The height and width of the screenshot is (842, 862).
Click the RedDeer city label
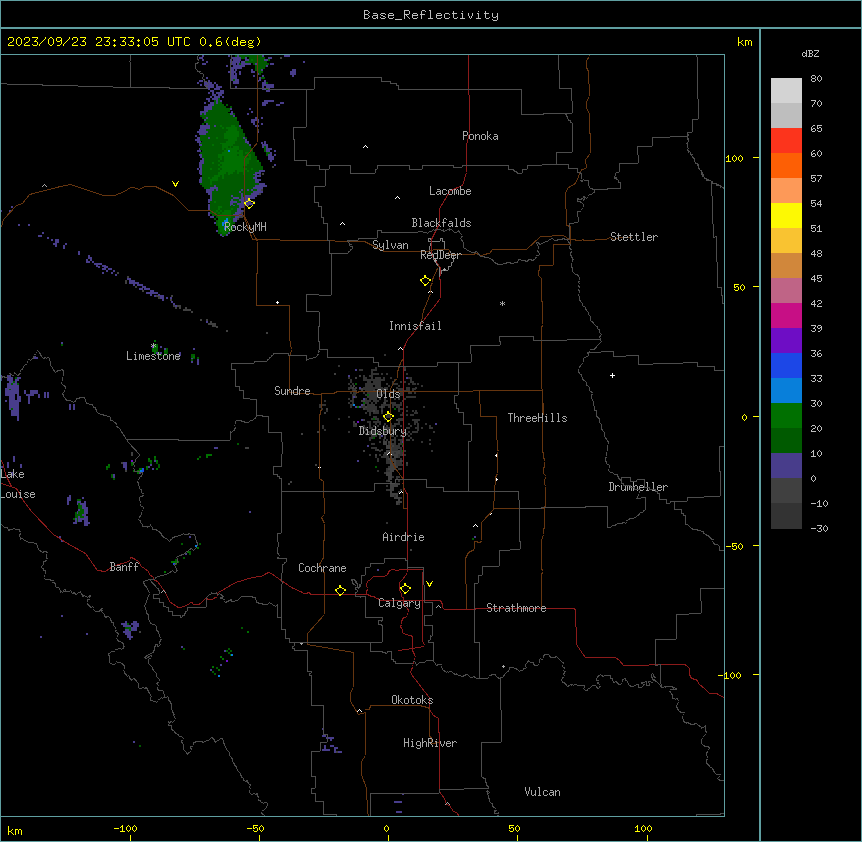point(440,255)
